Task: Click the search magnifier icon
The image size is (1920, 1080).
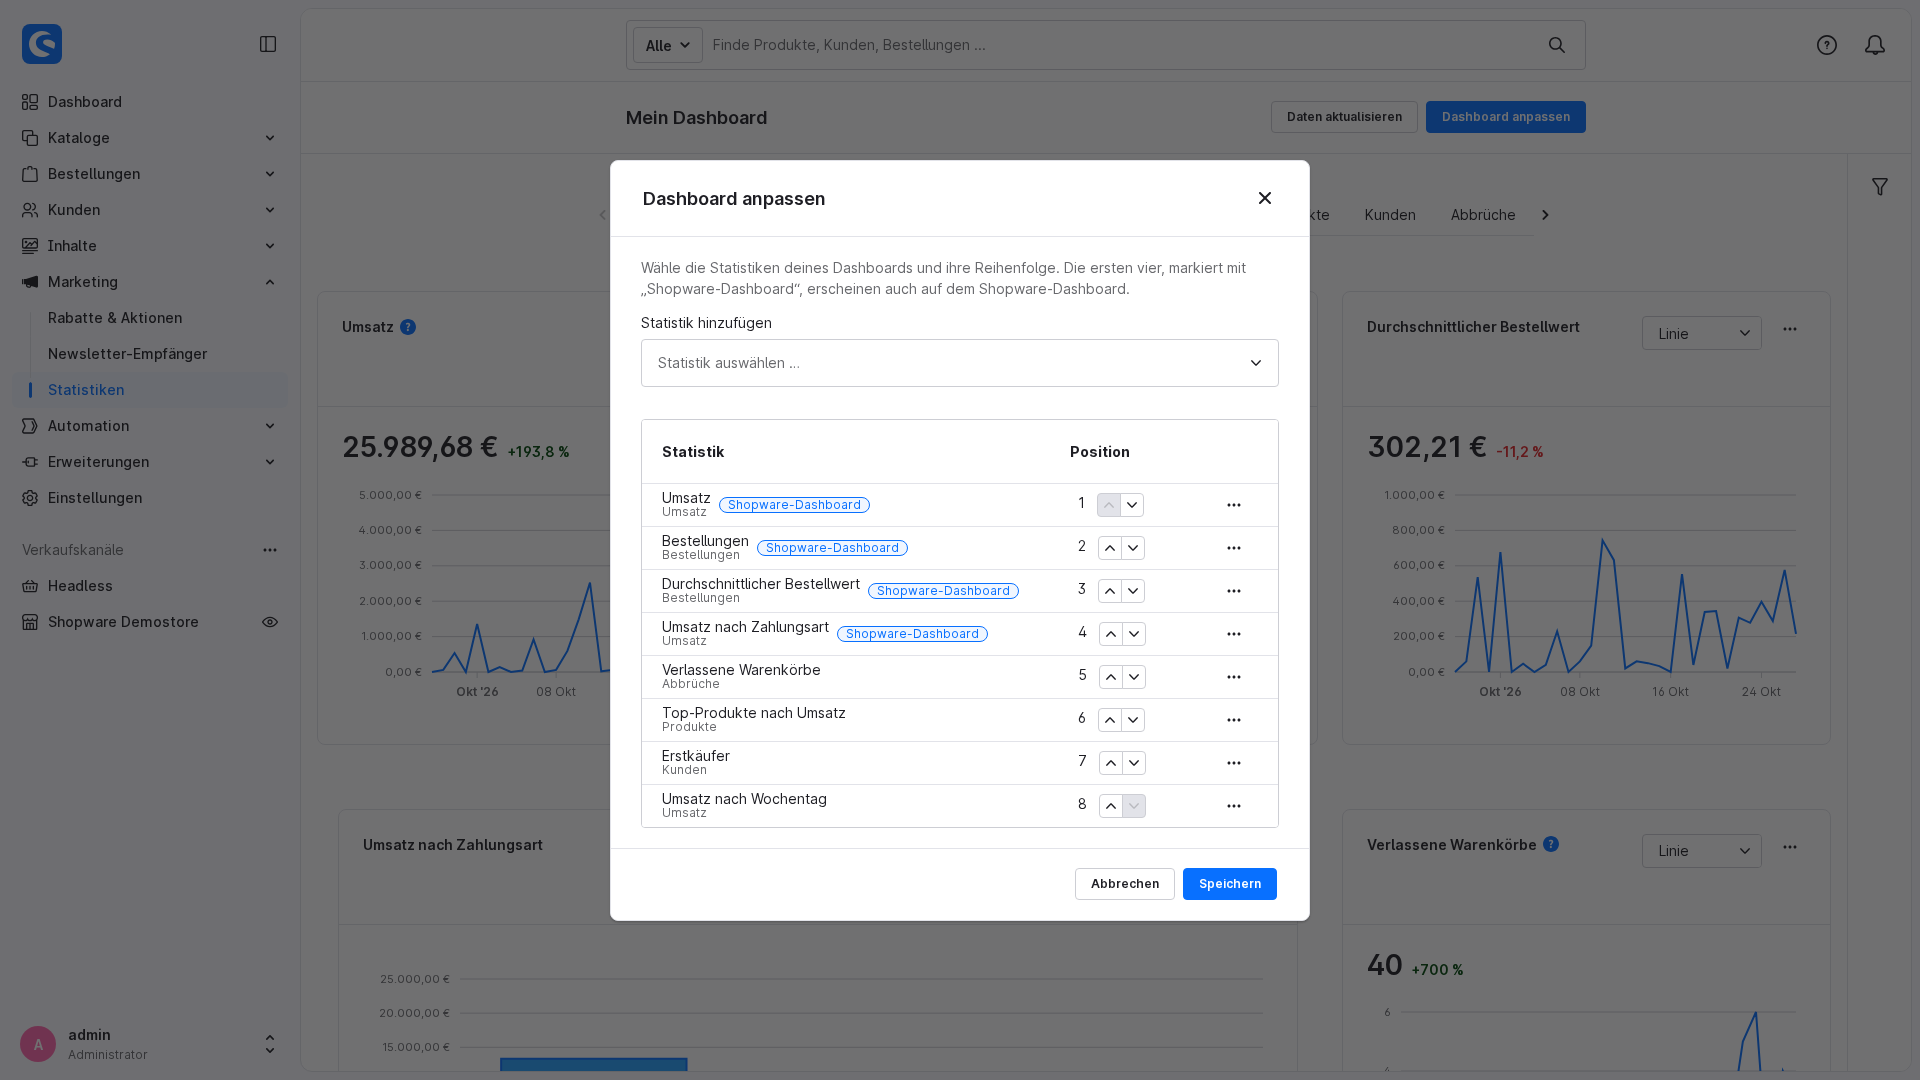Action: click(1556, 45)
